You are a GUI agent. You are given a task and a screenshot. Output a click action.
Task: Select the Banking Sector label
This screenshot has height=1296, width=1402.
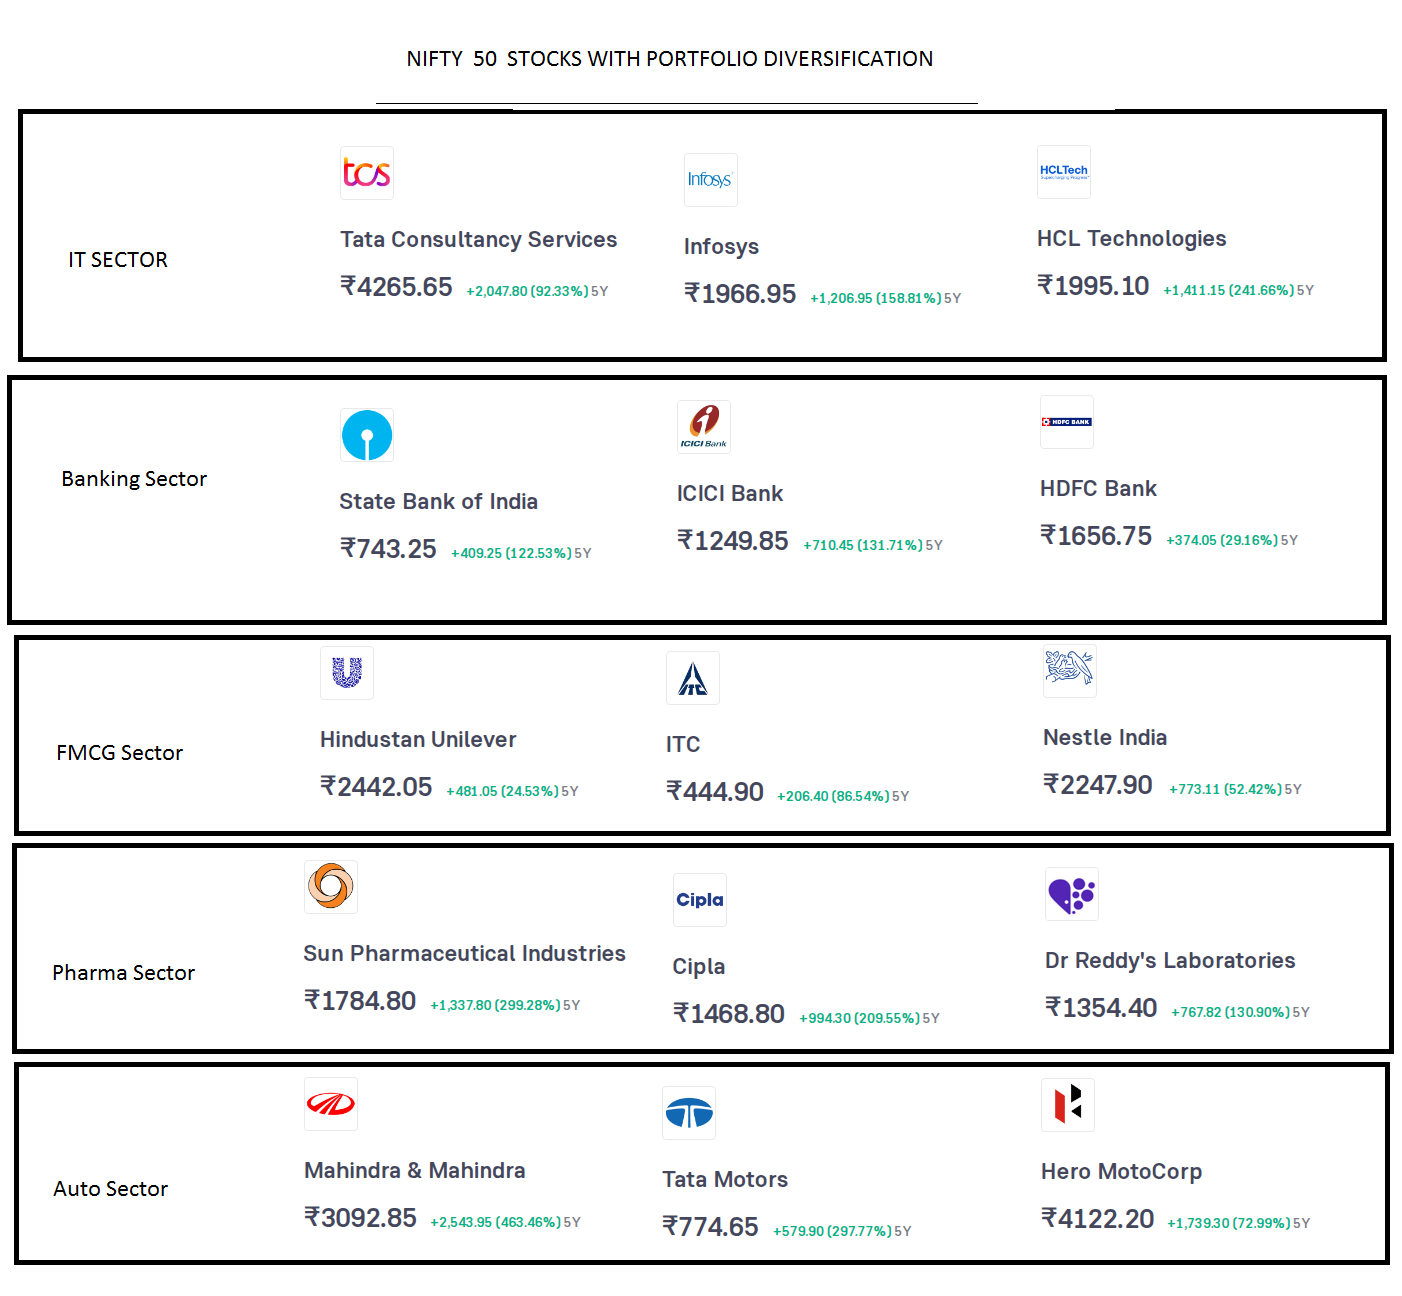(134, 479)
